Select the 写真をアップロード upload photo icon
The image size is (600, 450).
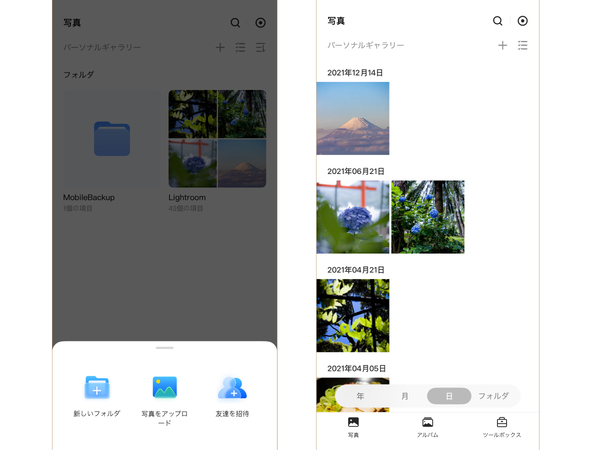pos(165,387)
